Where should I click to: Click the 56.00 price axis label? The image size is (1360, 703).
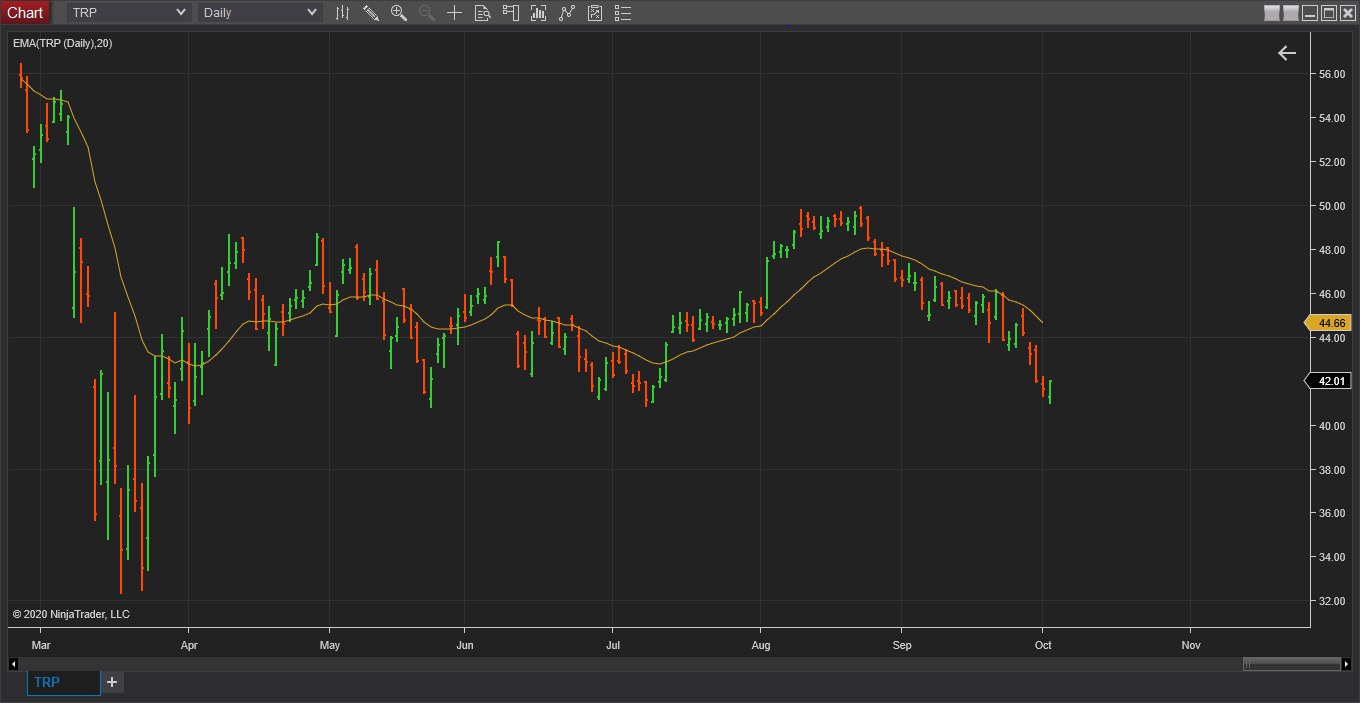click(x=1331, y=74)
